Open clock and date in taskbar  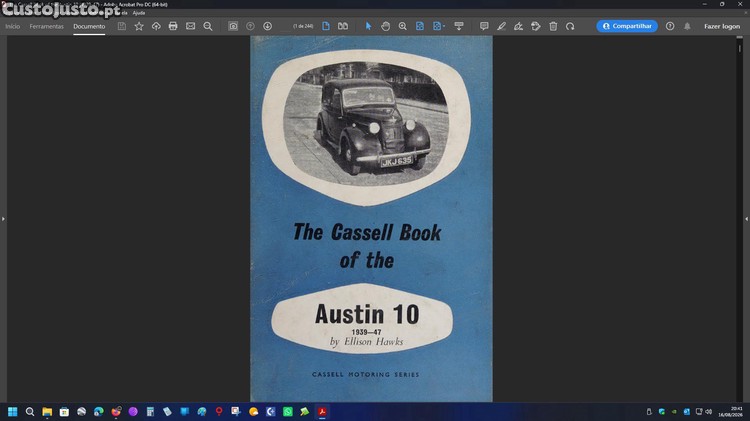[x=730, y=411]
